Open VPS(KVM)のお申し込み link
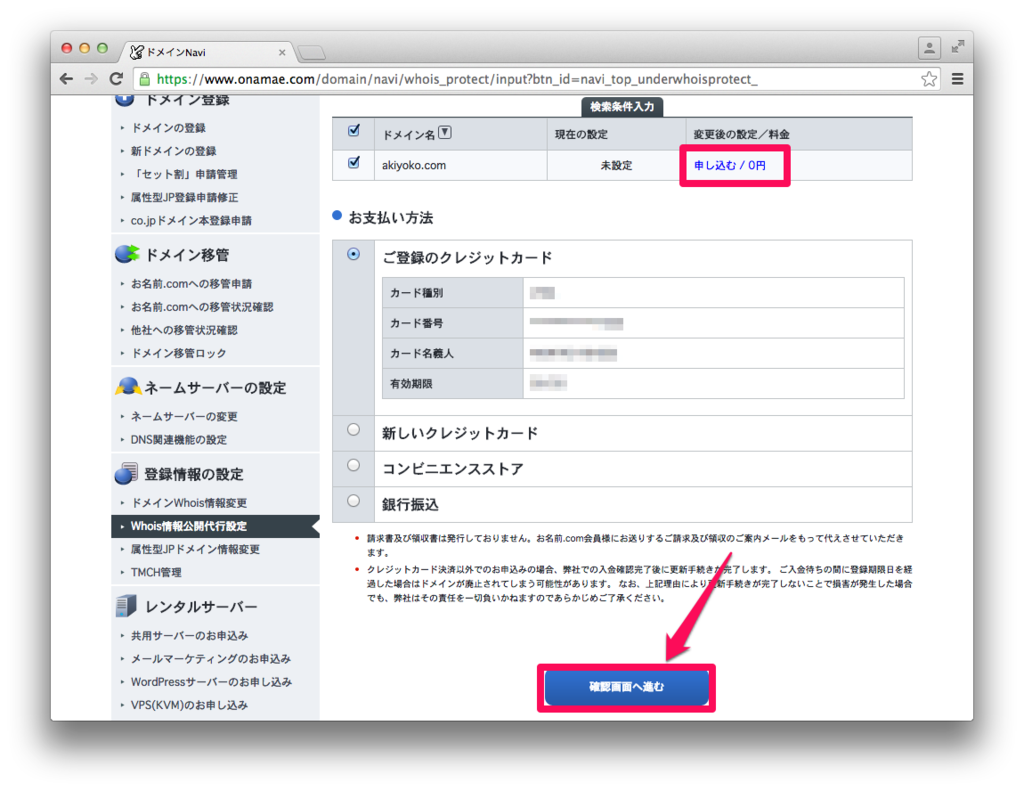Screen dimensions: 1024x791 point(189,705)
